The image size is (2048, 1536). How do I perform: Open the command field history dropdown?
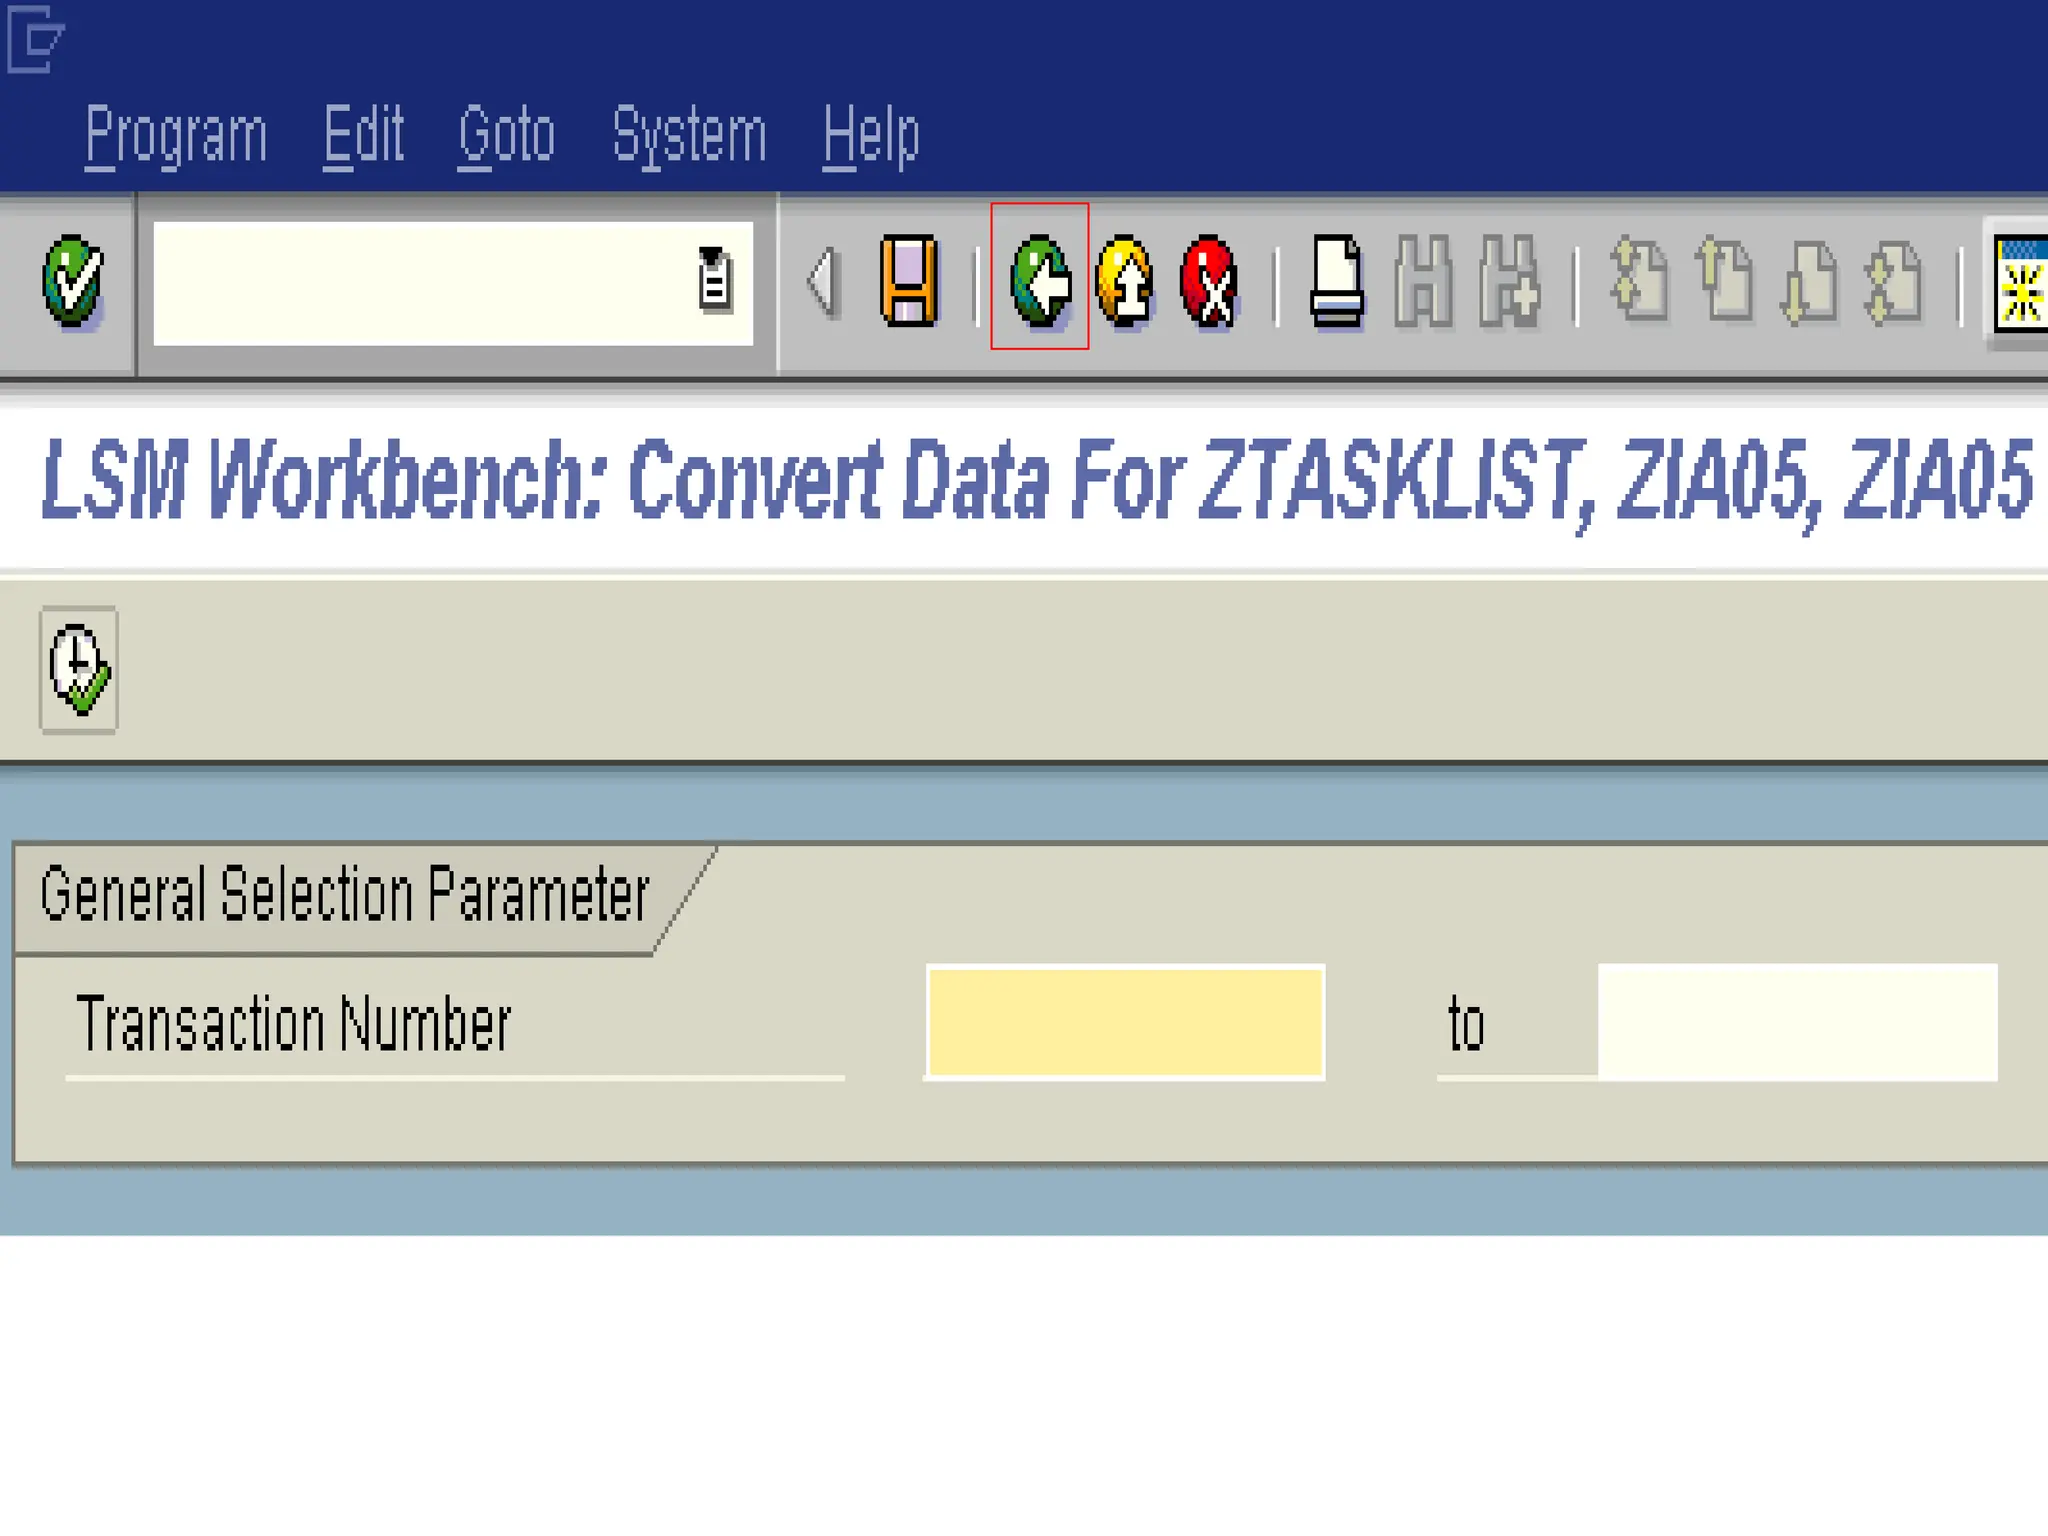(713, 280)
